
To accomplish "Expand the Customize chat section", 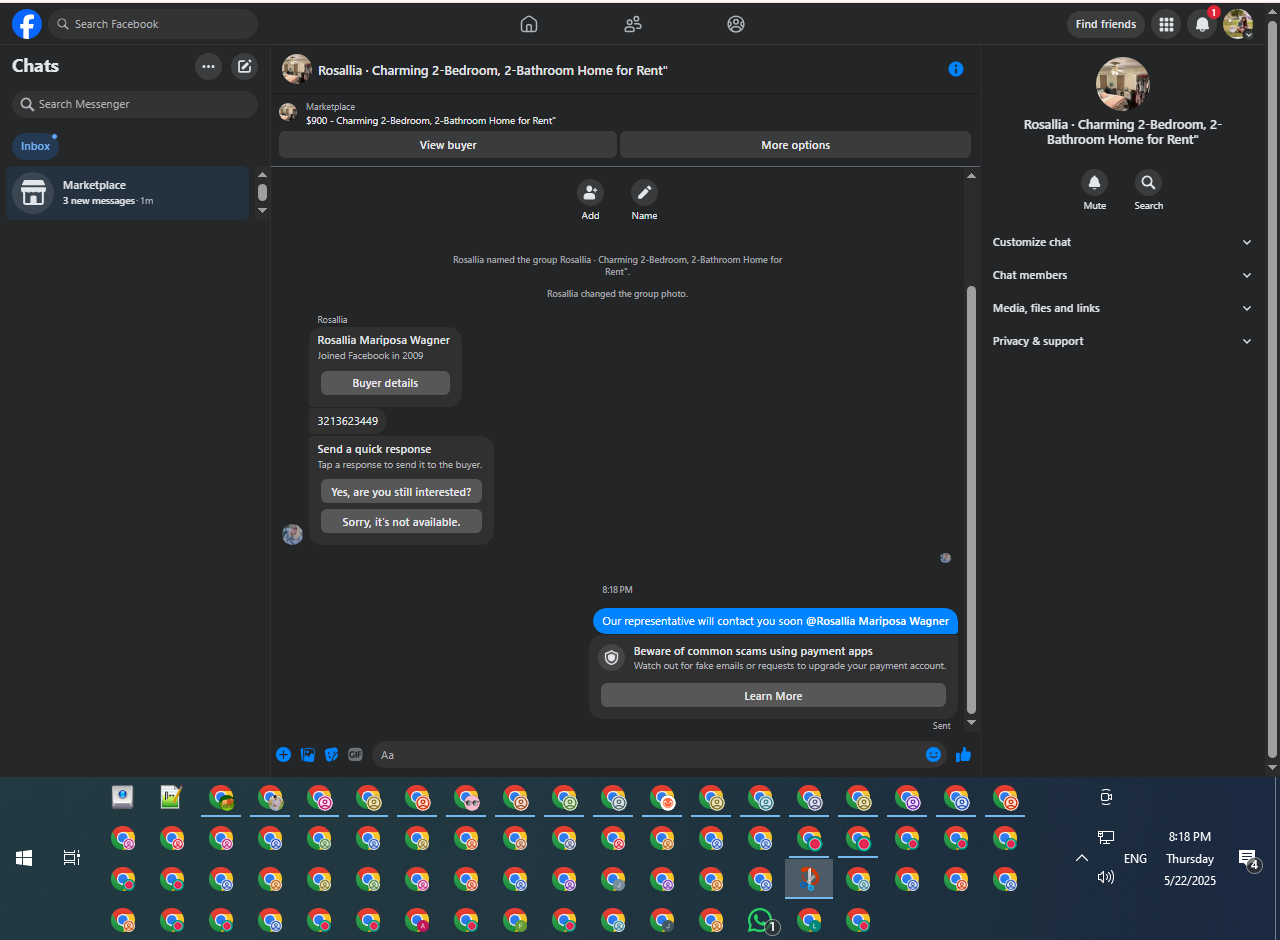I will [x=1122, y=242].
